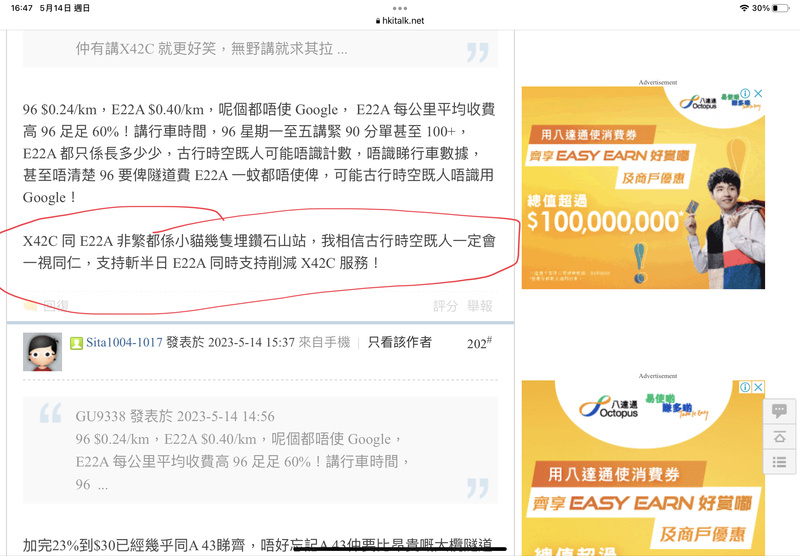Open the Sita1004-1017 username link
This screenshot has height=556, width=800.
tap(123, 343)
